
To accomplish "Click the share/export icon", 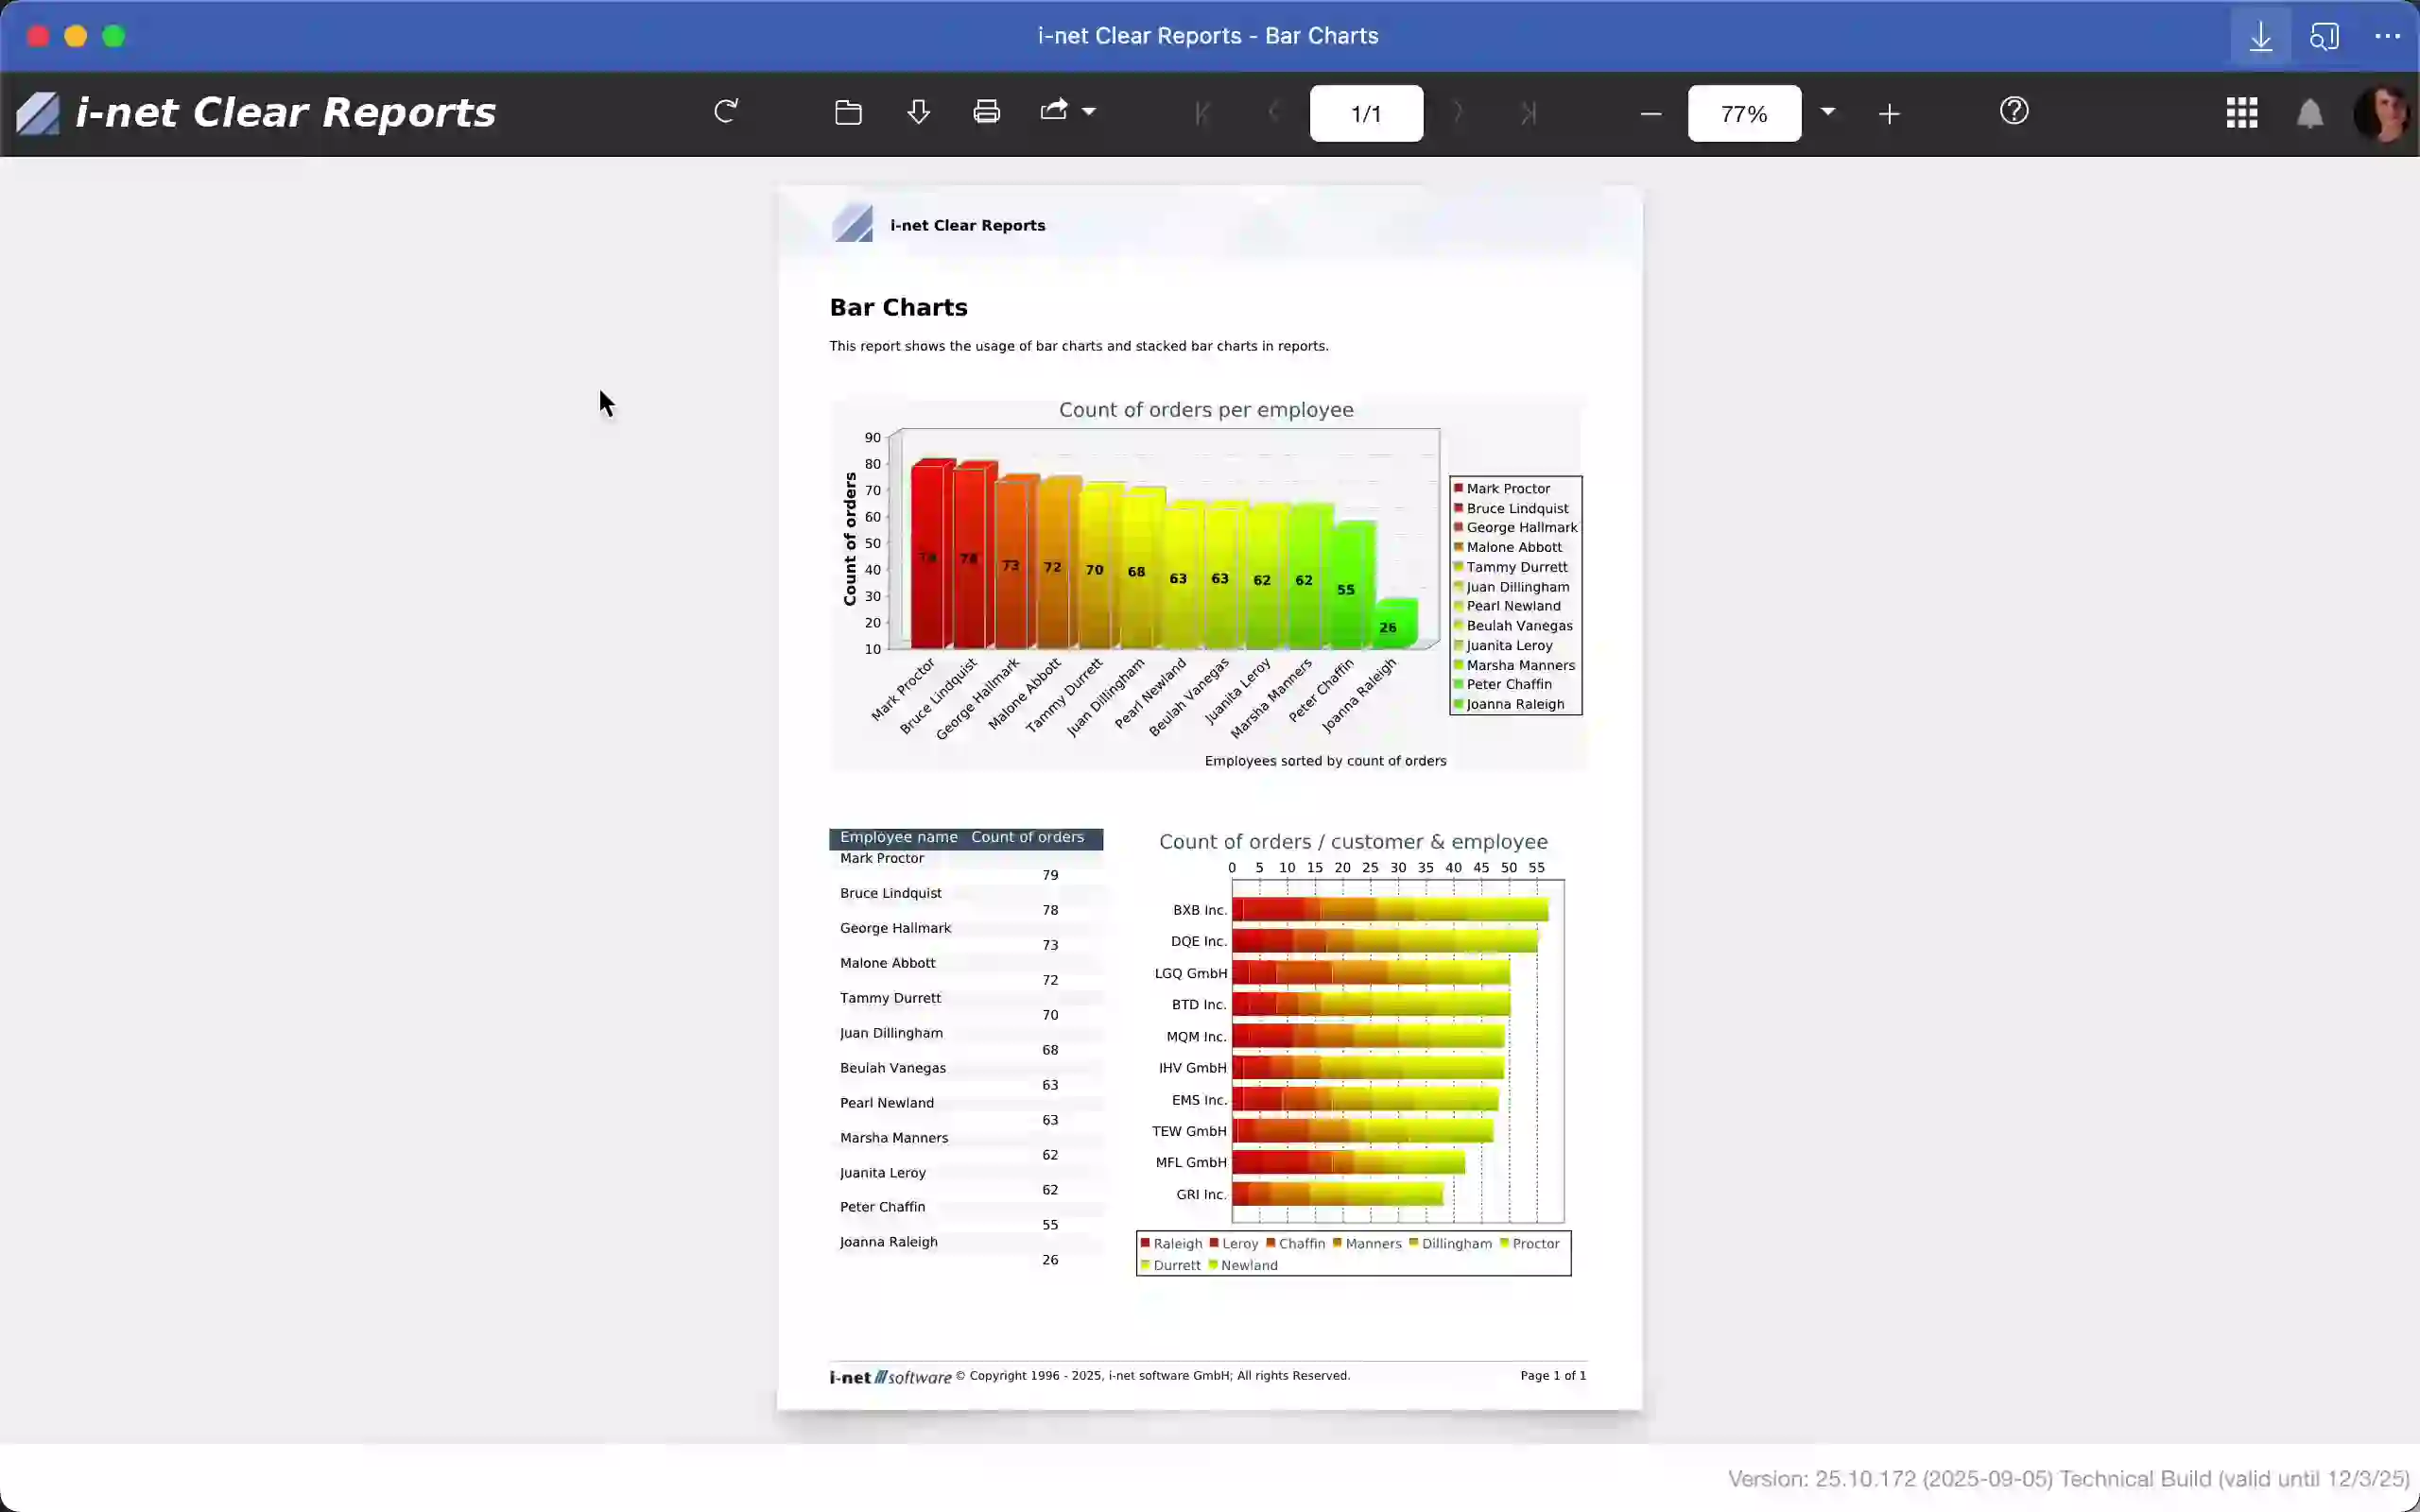I will (x=1053, y=111).
